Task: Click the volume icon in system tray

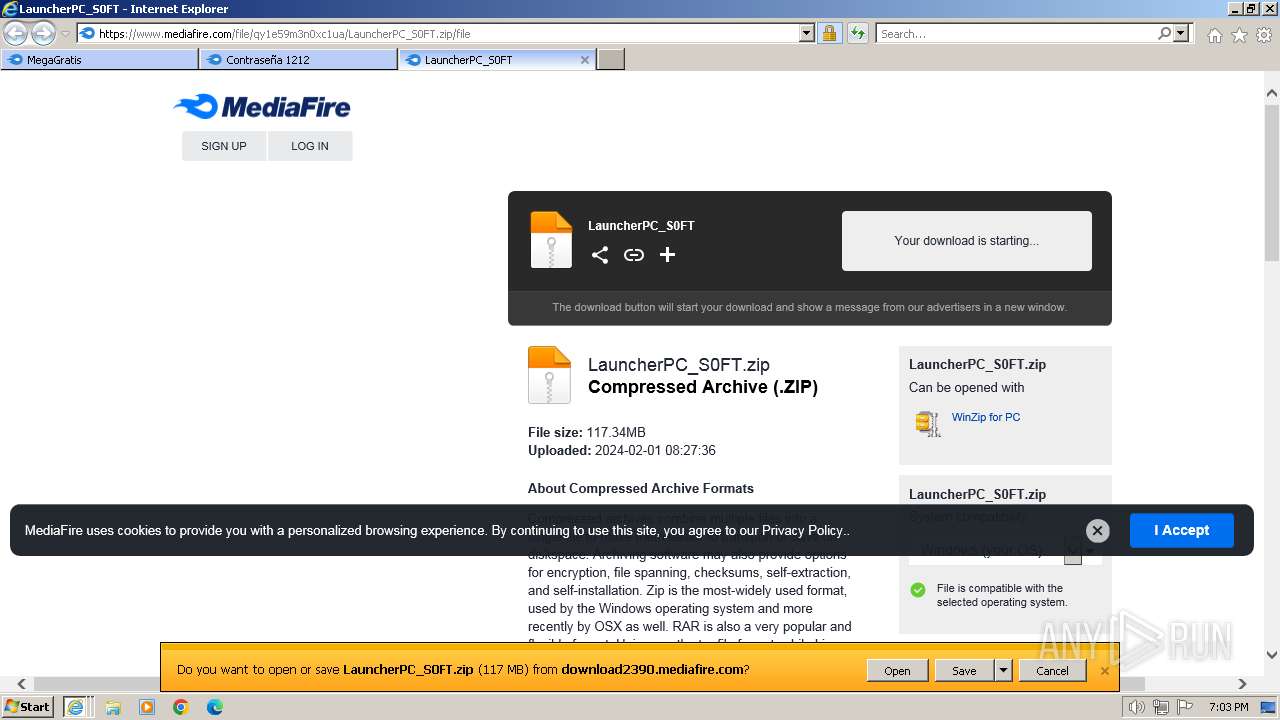Action: (1136, 707)
